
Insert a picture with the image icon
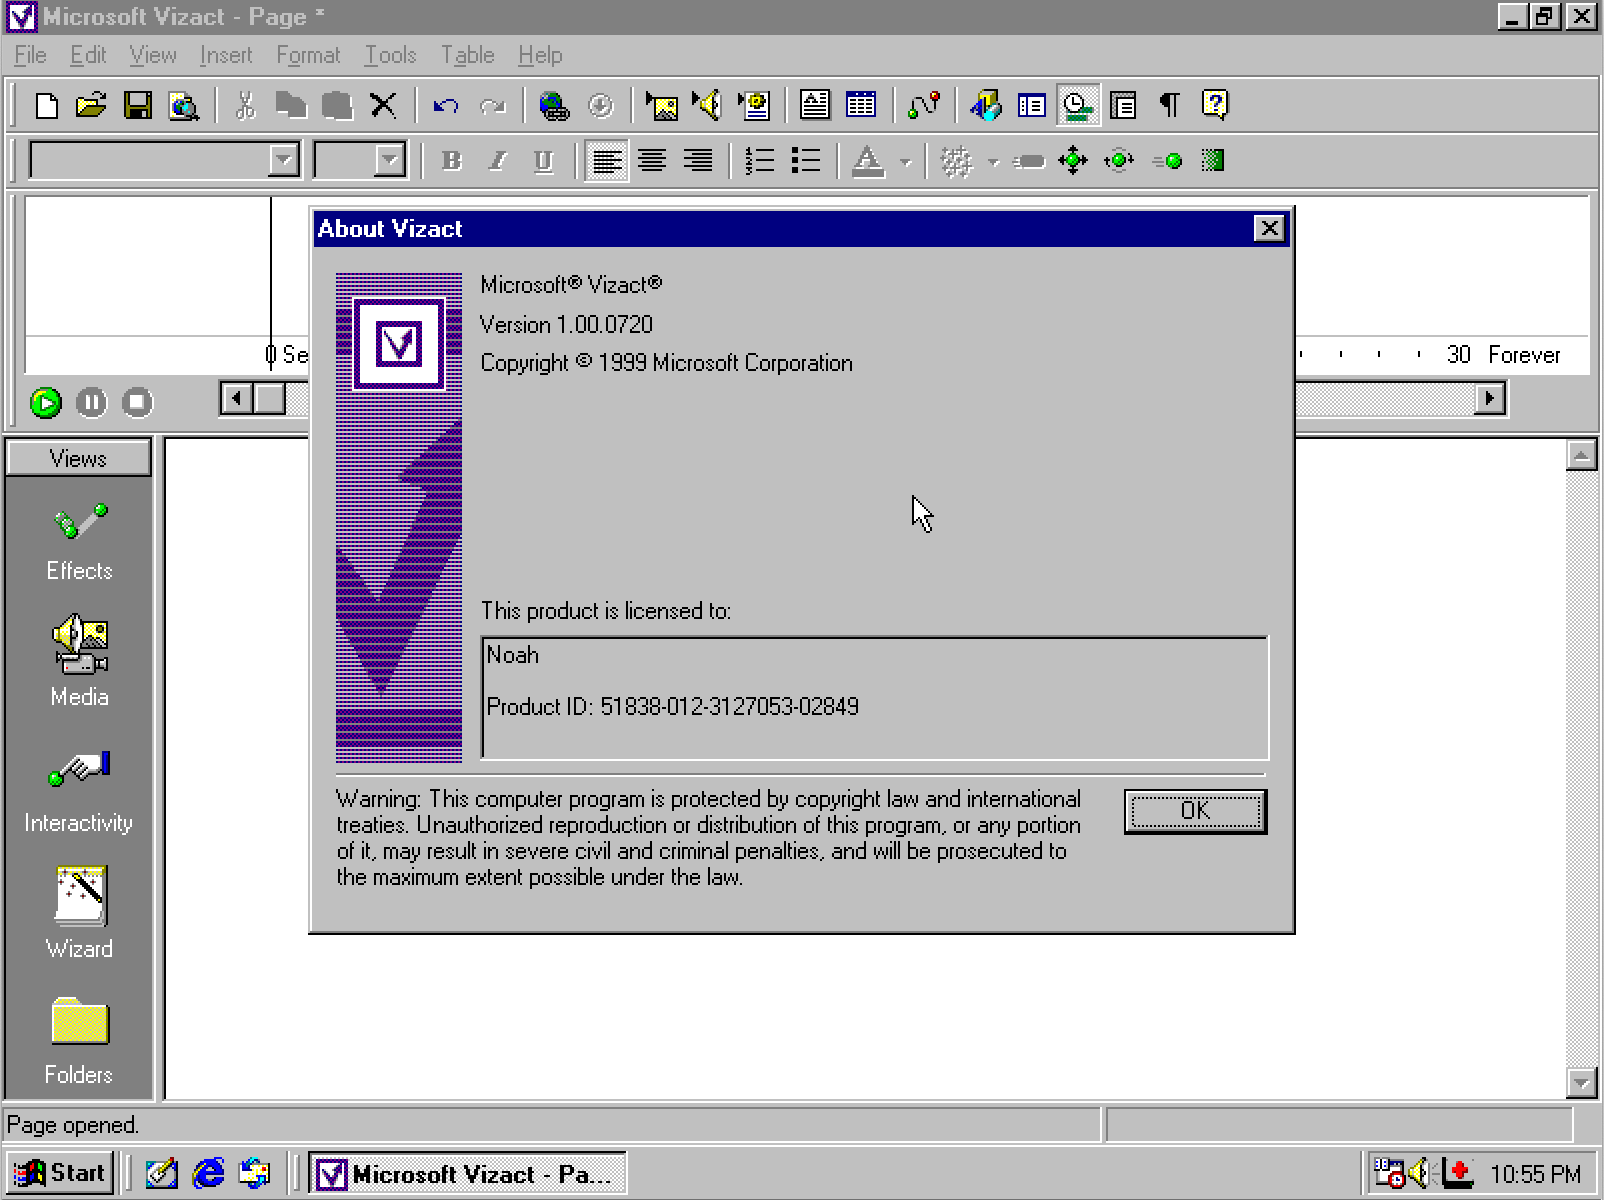pos(661,105)
